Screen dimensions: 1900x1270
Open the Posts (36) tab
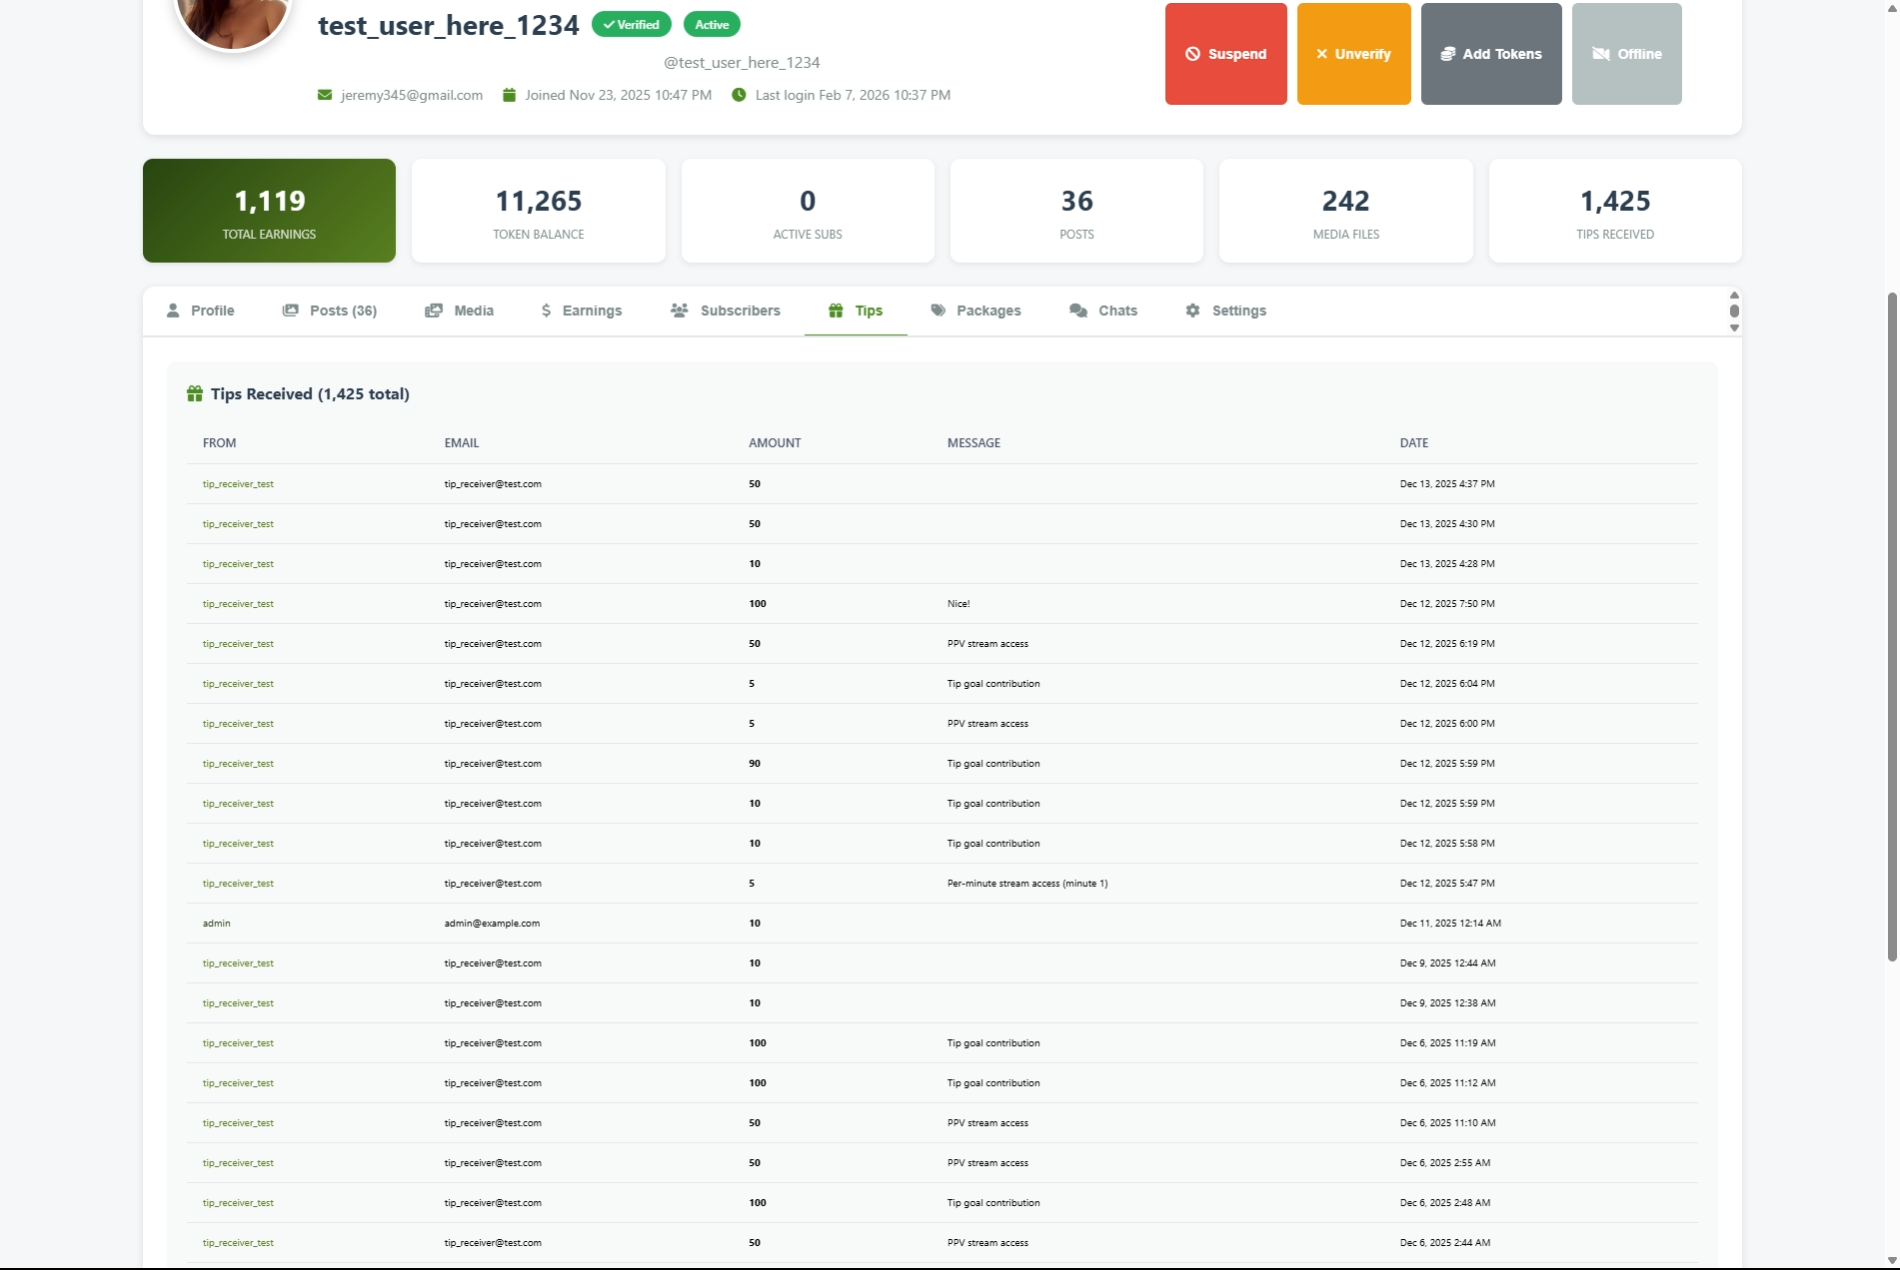click(x=329, y=311)
